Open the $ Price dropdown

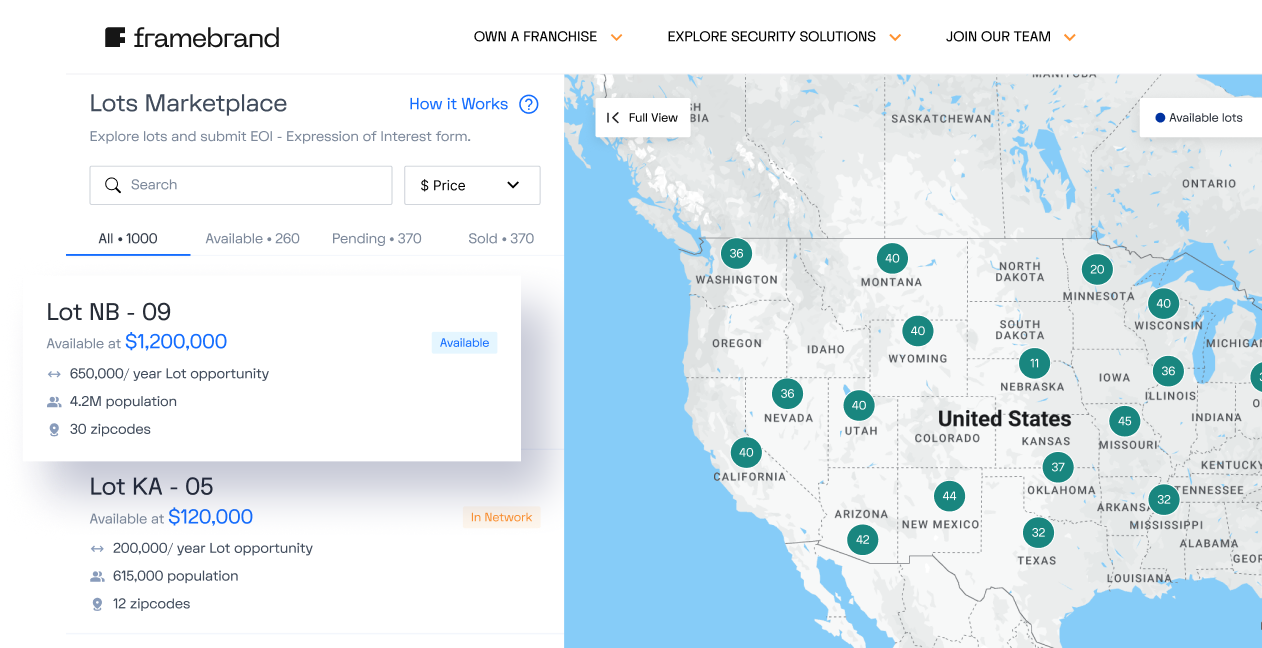coord(472,185)
